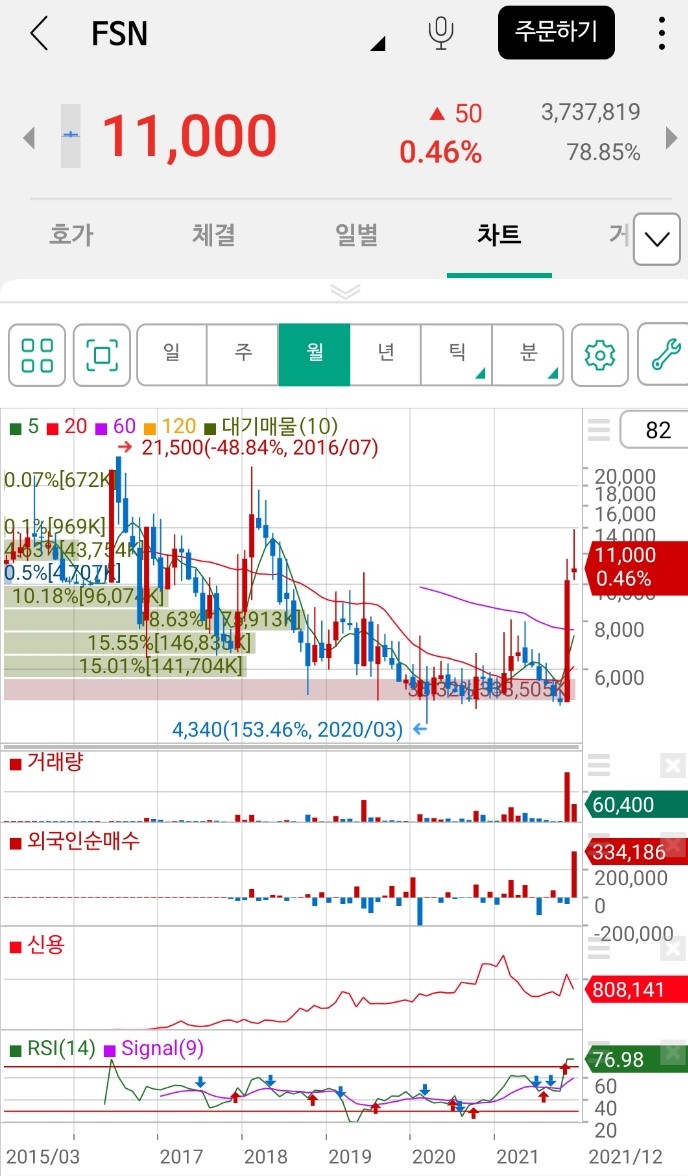The height and width of the screenshot is (1176, 688).
Task: Tap the RSI(14) legend label
Action: pos(53,1048)
